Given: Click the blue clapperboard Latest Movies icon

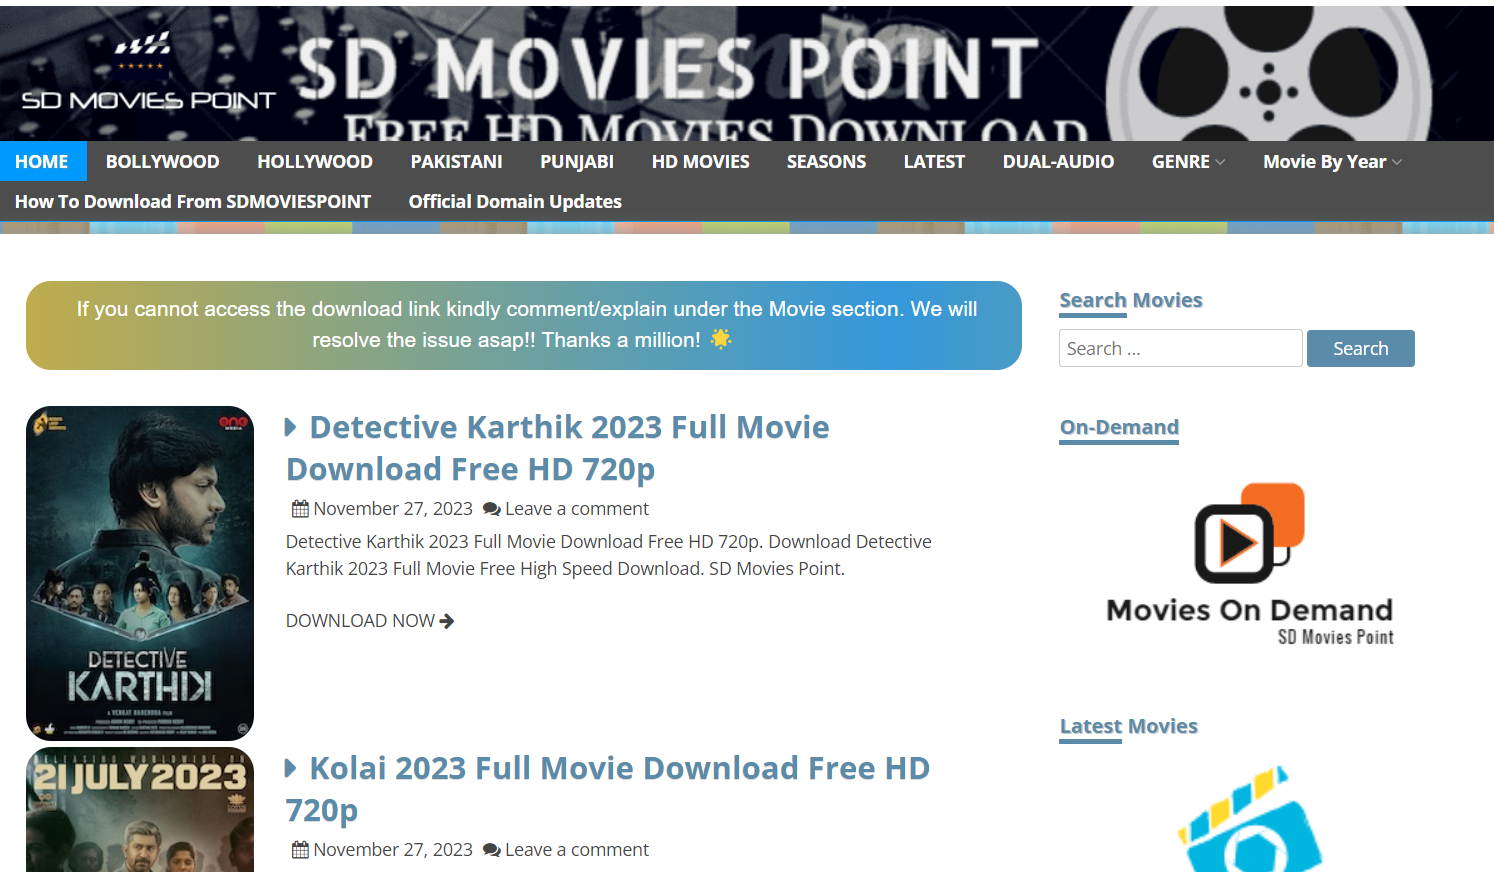Looking at the screenshot, I should (x=1251, y=822).
